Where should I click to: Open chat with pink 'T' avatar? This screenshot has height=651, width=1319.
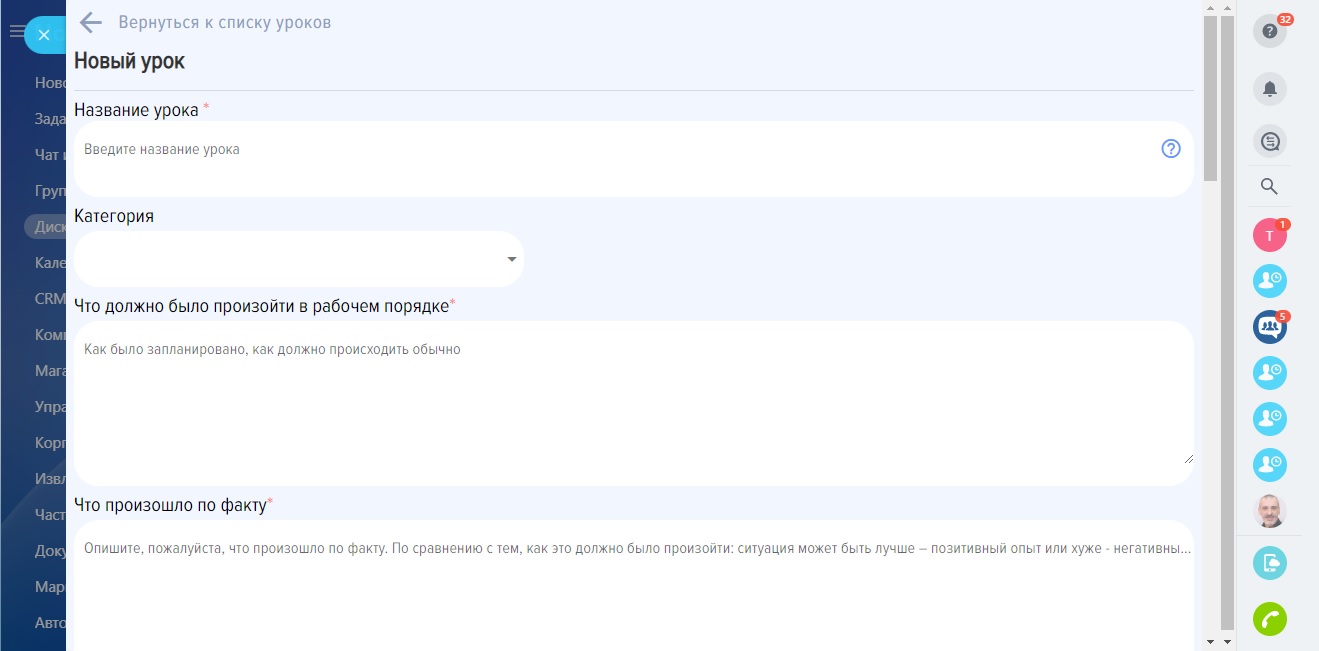(1270, 235)
